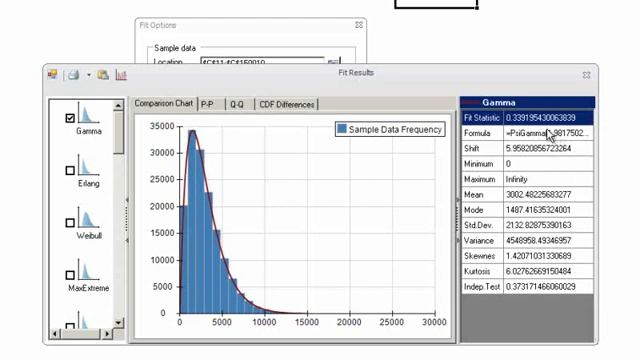
Task: Click the Mean value 3002.48225683277
Action: click(548, 195)
